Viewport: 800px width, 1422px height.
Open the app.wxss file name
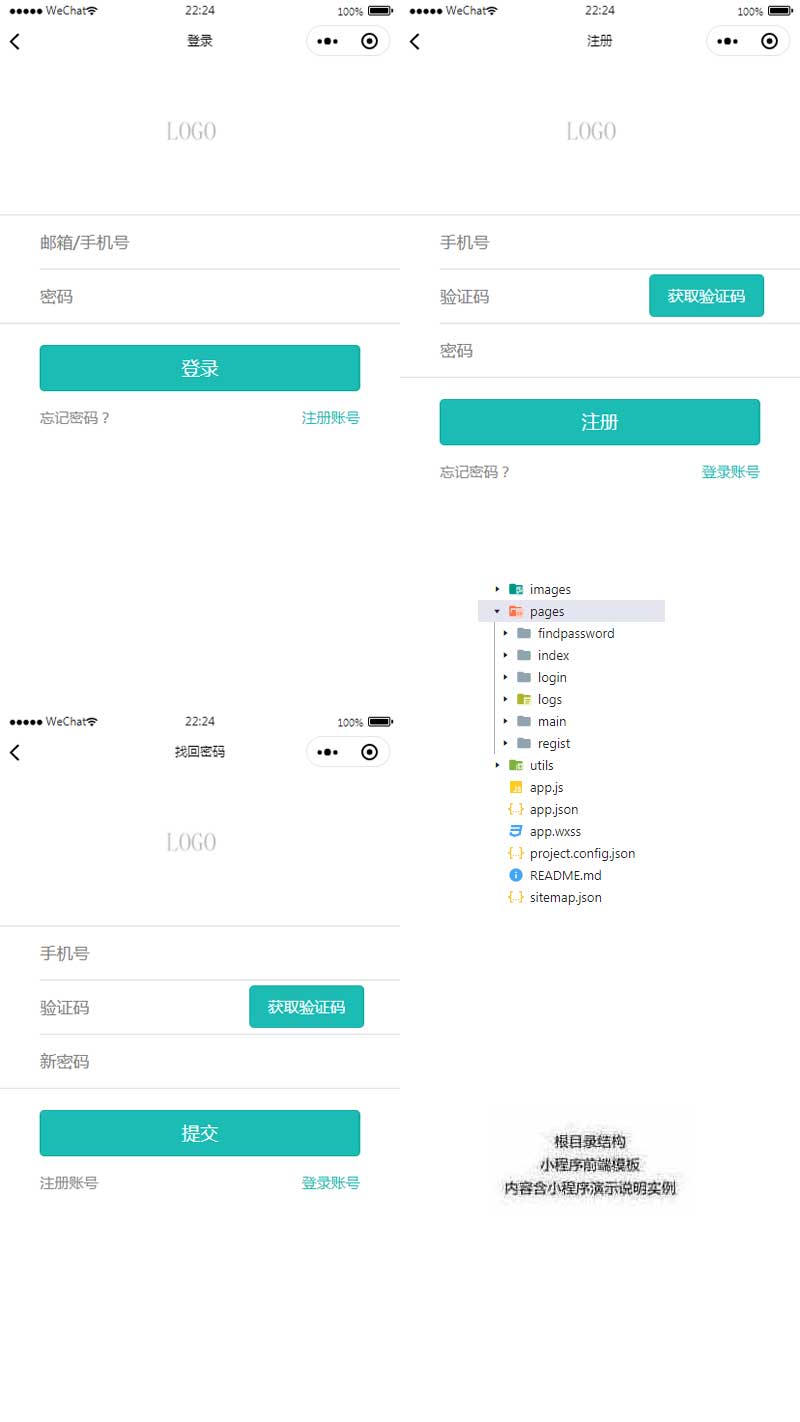pos(555,831)
